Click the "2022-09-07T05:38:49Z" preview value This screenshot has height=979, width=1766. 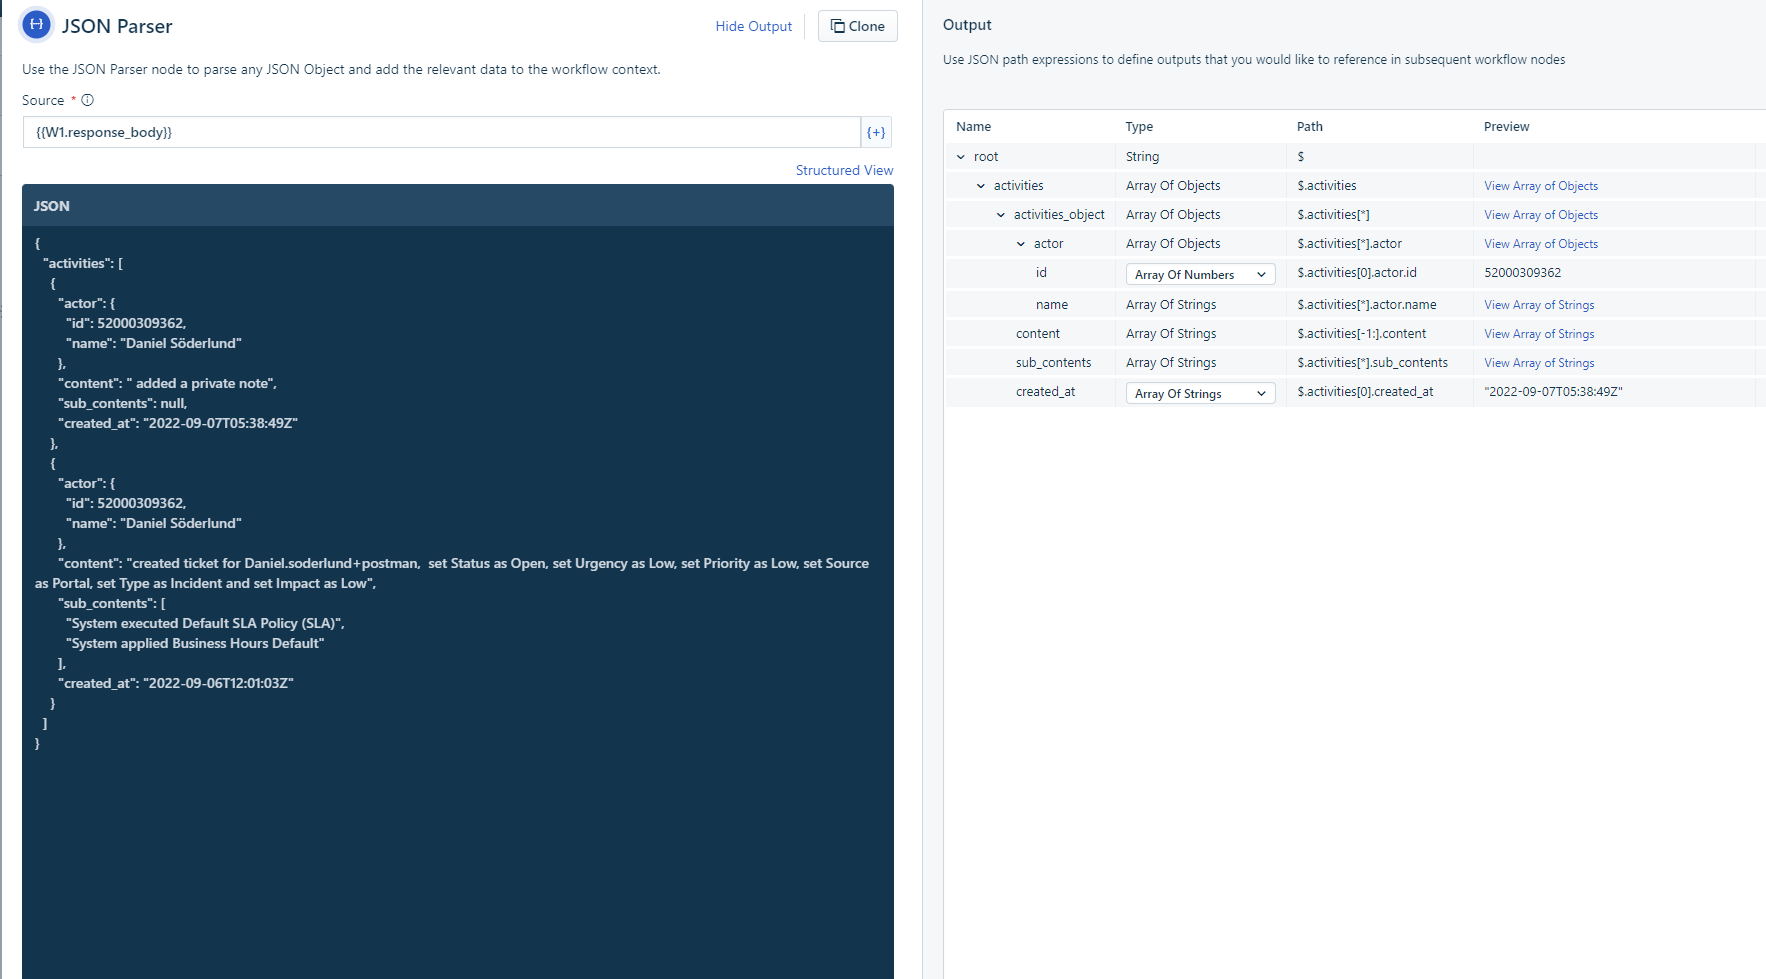click(x=1553, y=391)
